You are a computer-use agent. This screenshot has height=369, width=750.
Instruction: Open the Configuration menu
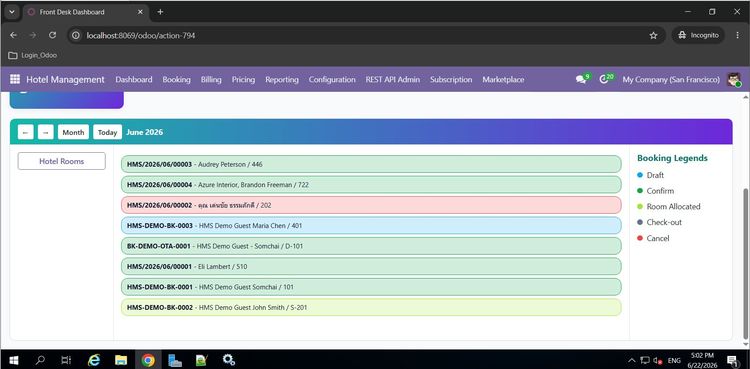click(332, 79)
